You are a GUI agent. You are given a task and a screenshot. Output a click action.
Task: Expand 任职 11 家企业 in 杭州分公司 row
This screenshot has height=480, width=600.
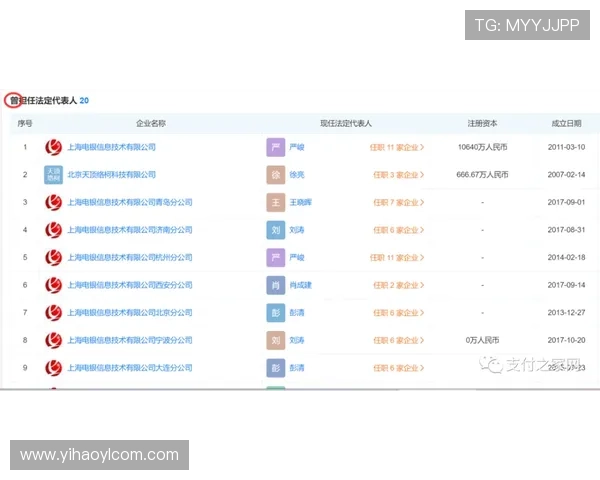(x=397, y=258)
